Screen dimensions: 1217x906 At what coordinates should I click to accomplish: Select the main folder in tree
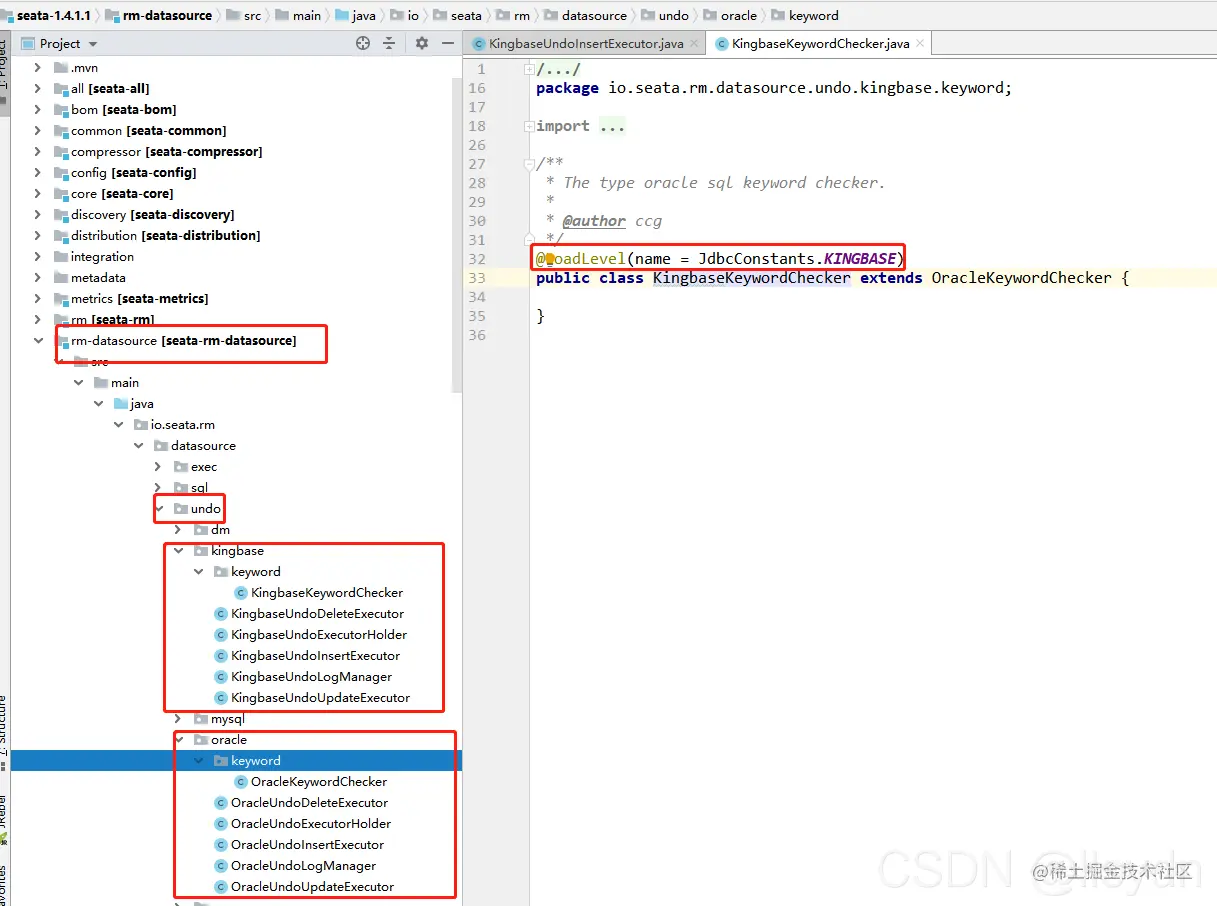(x=125, y=383)
